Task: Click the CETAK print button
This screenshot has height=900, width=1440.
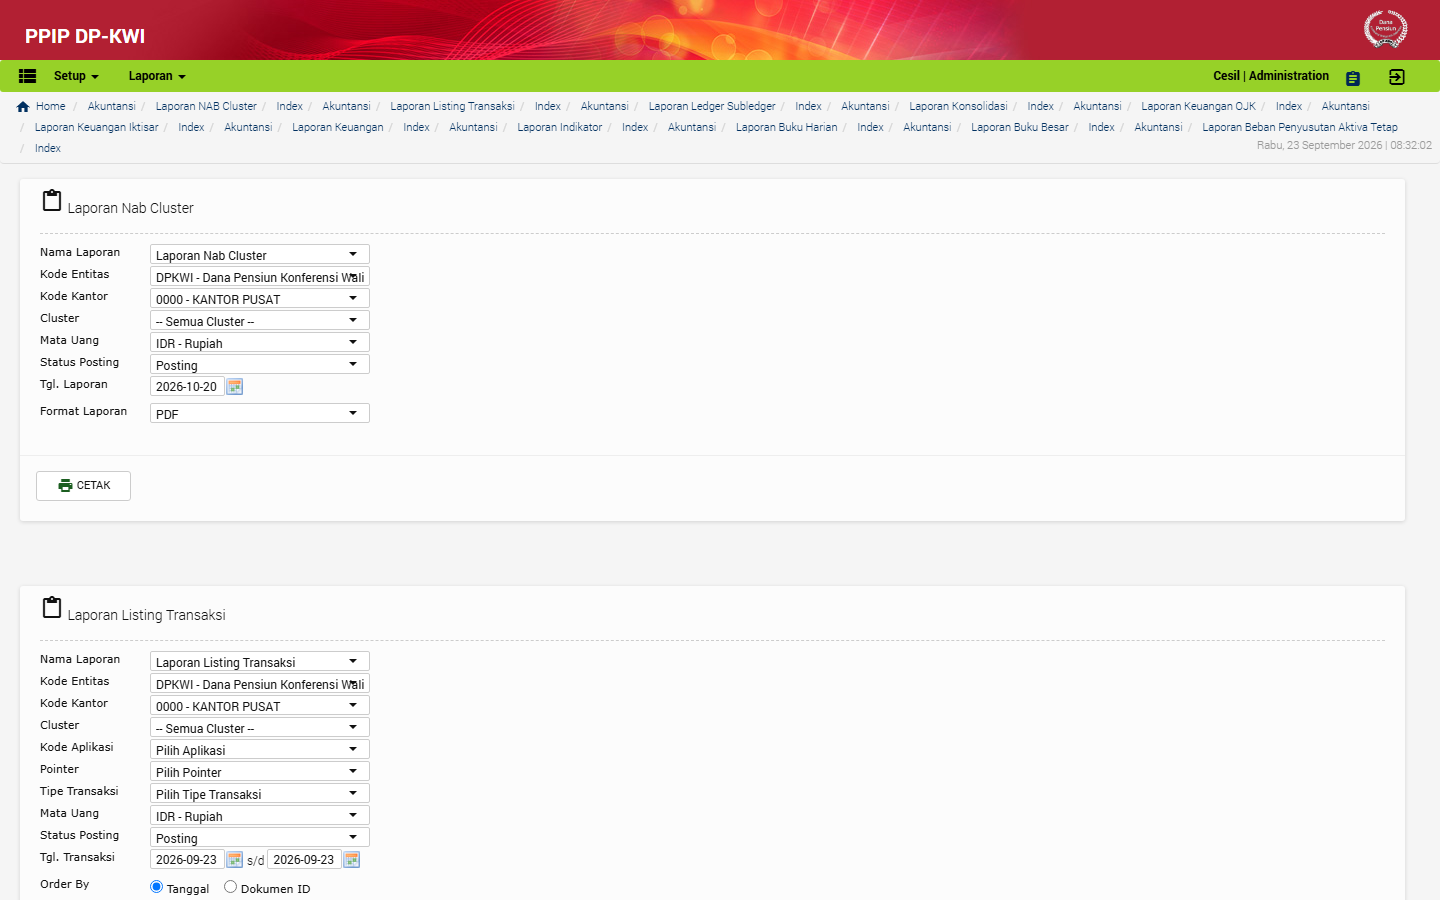Action: pyautogui.click(x=83, y=486)
